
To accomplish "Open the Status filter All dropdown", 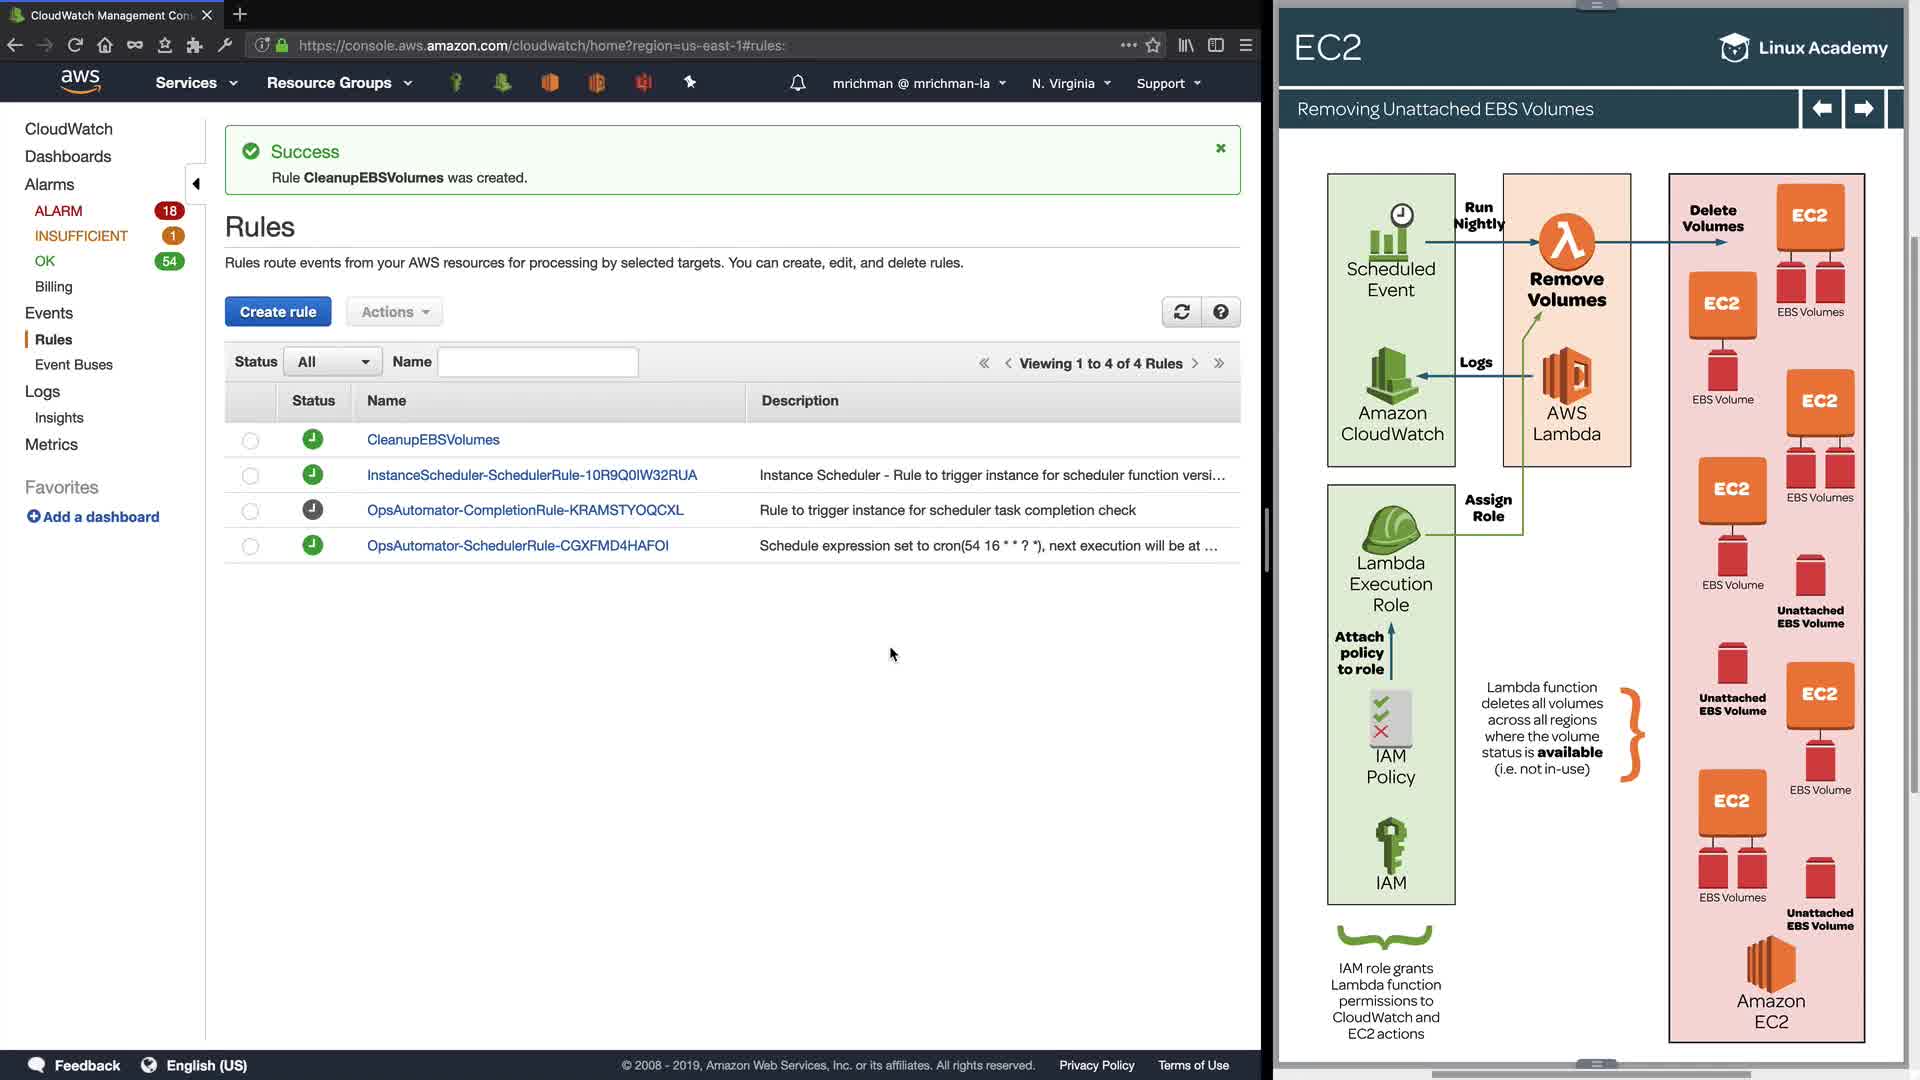I will tap(332, 362).
